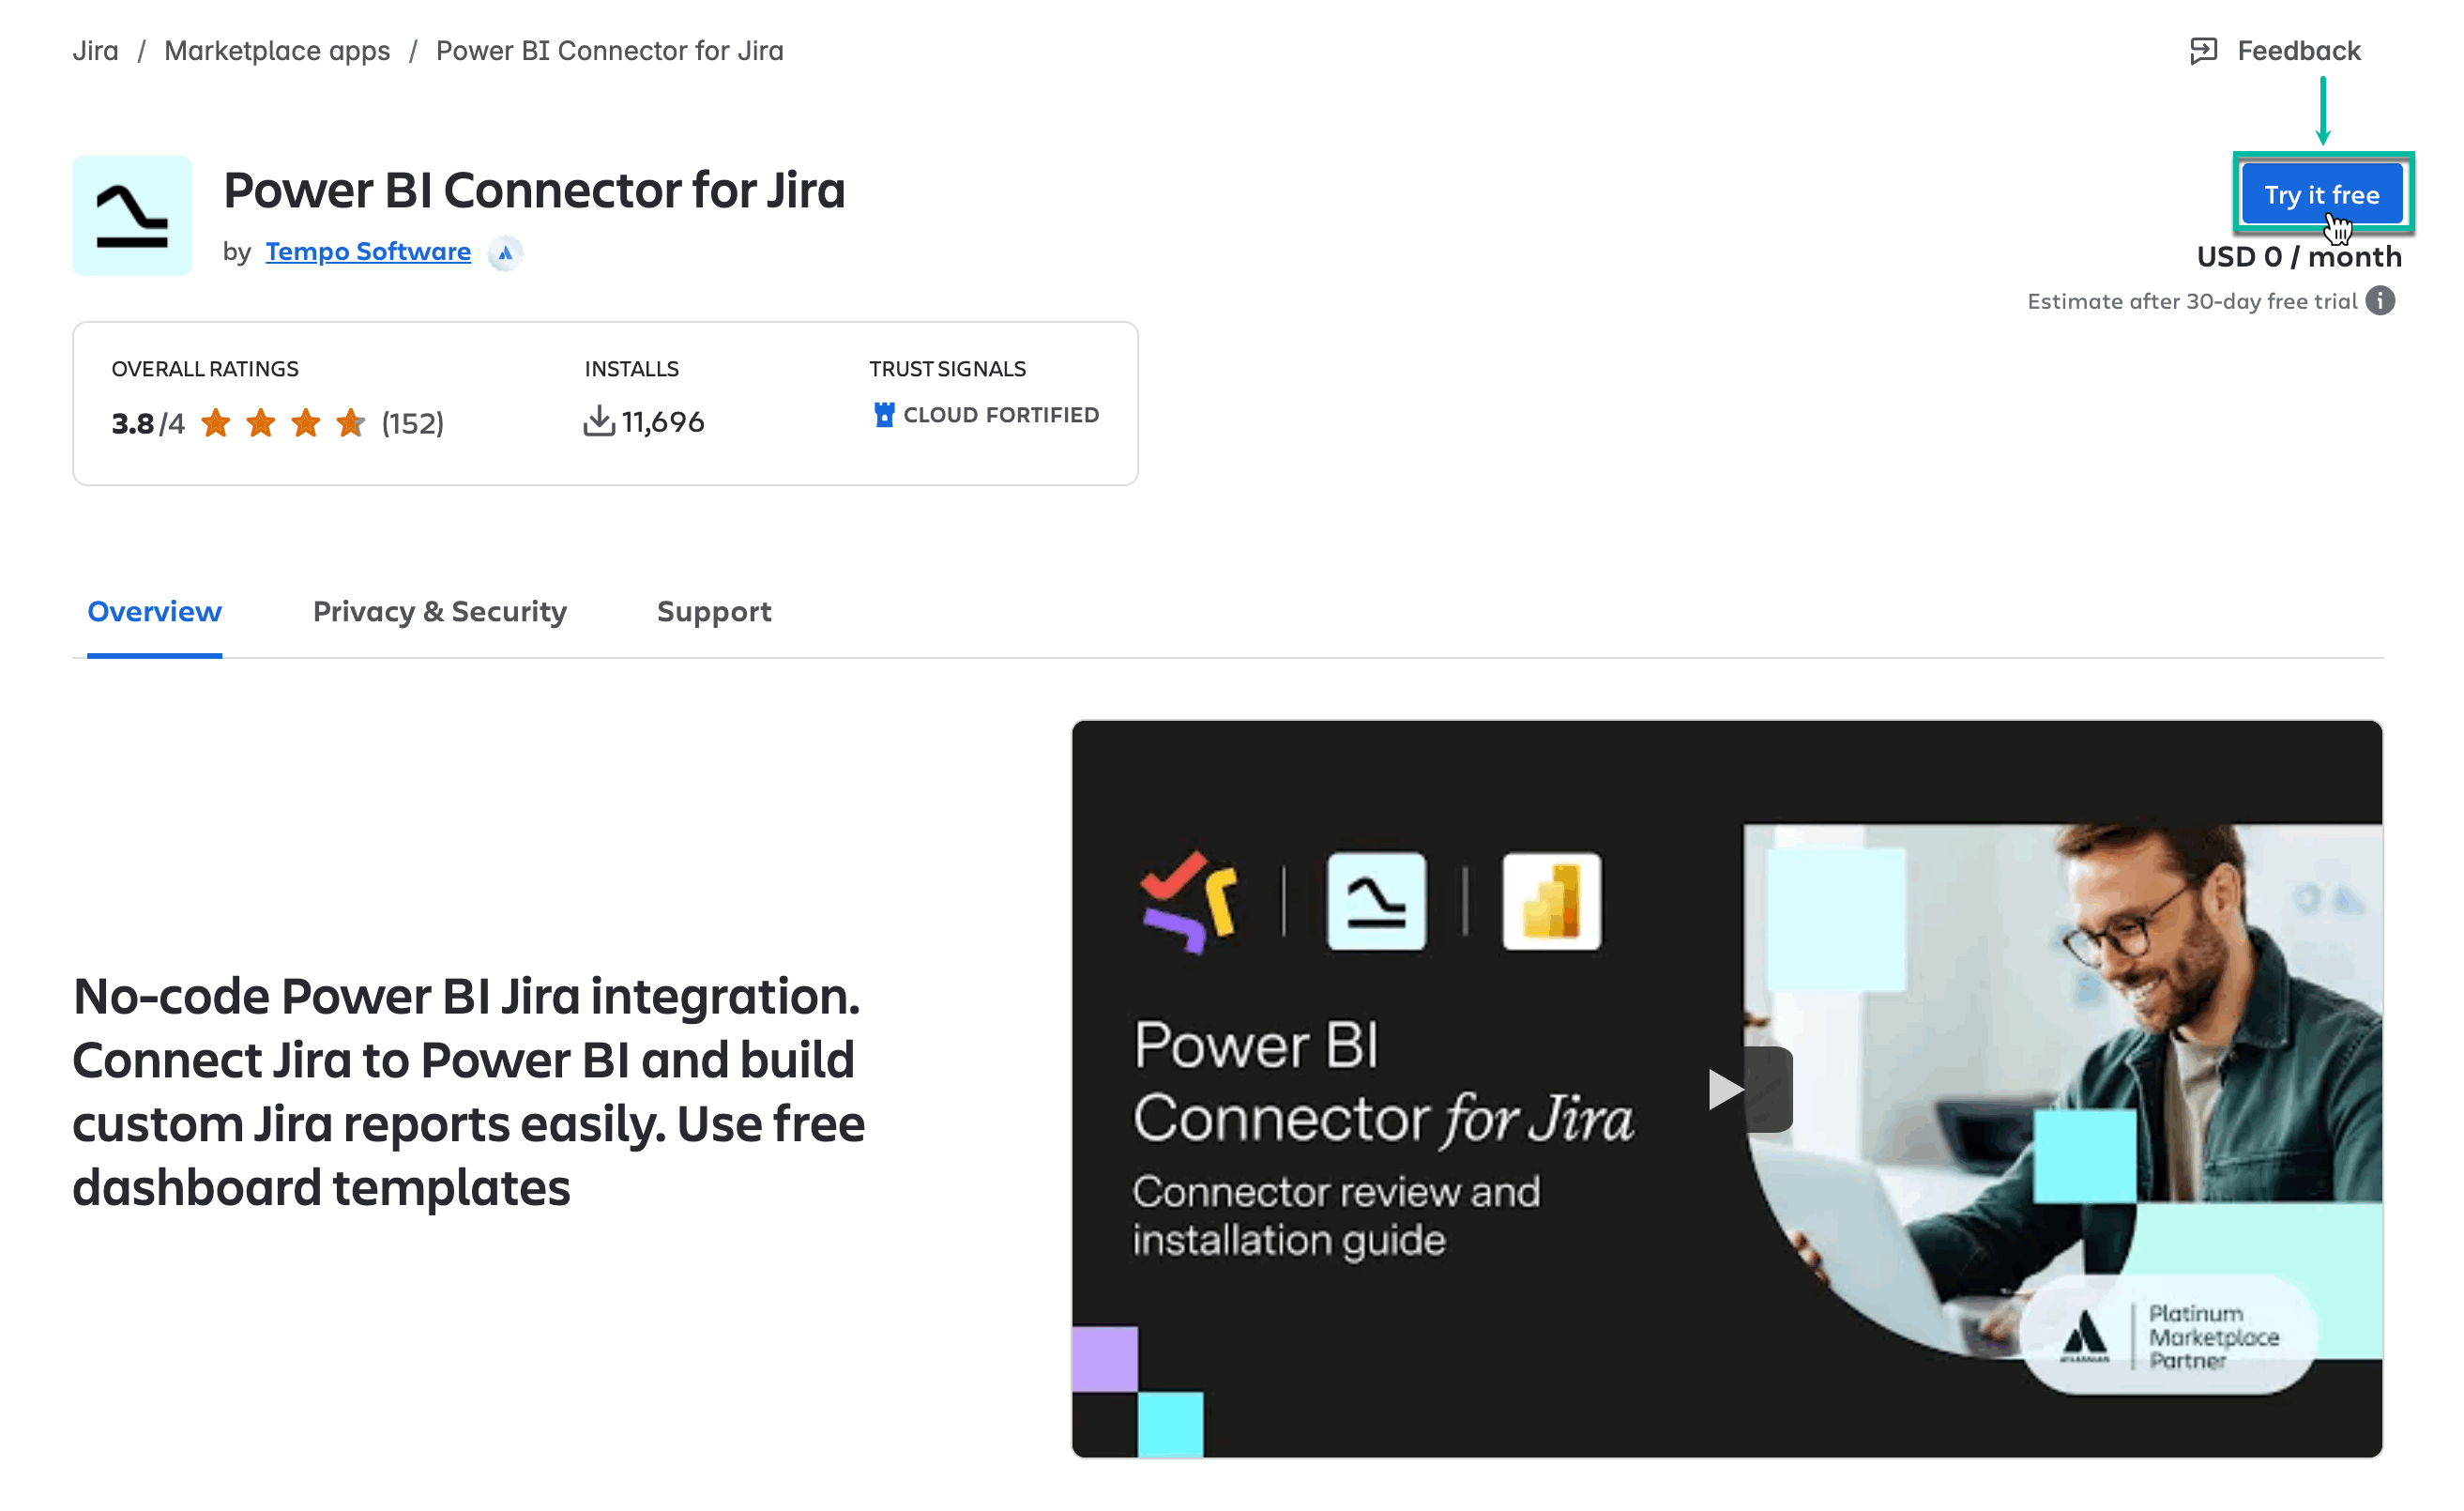This screenshot has width=2464, height=1511.
Task: Click the Power BI Connector app logo
Action: (132, 216)
